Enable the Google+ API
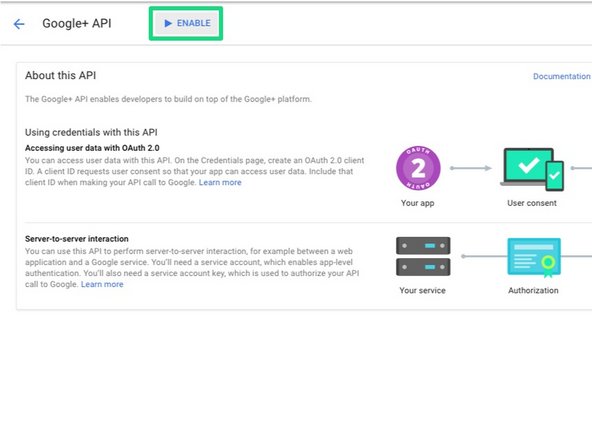This screenshot has height=444, width=592. [186, 23]
